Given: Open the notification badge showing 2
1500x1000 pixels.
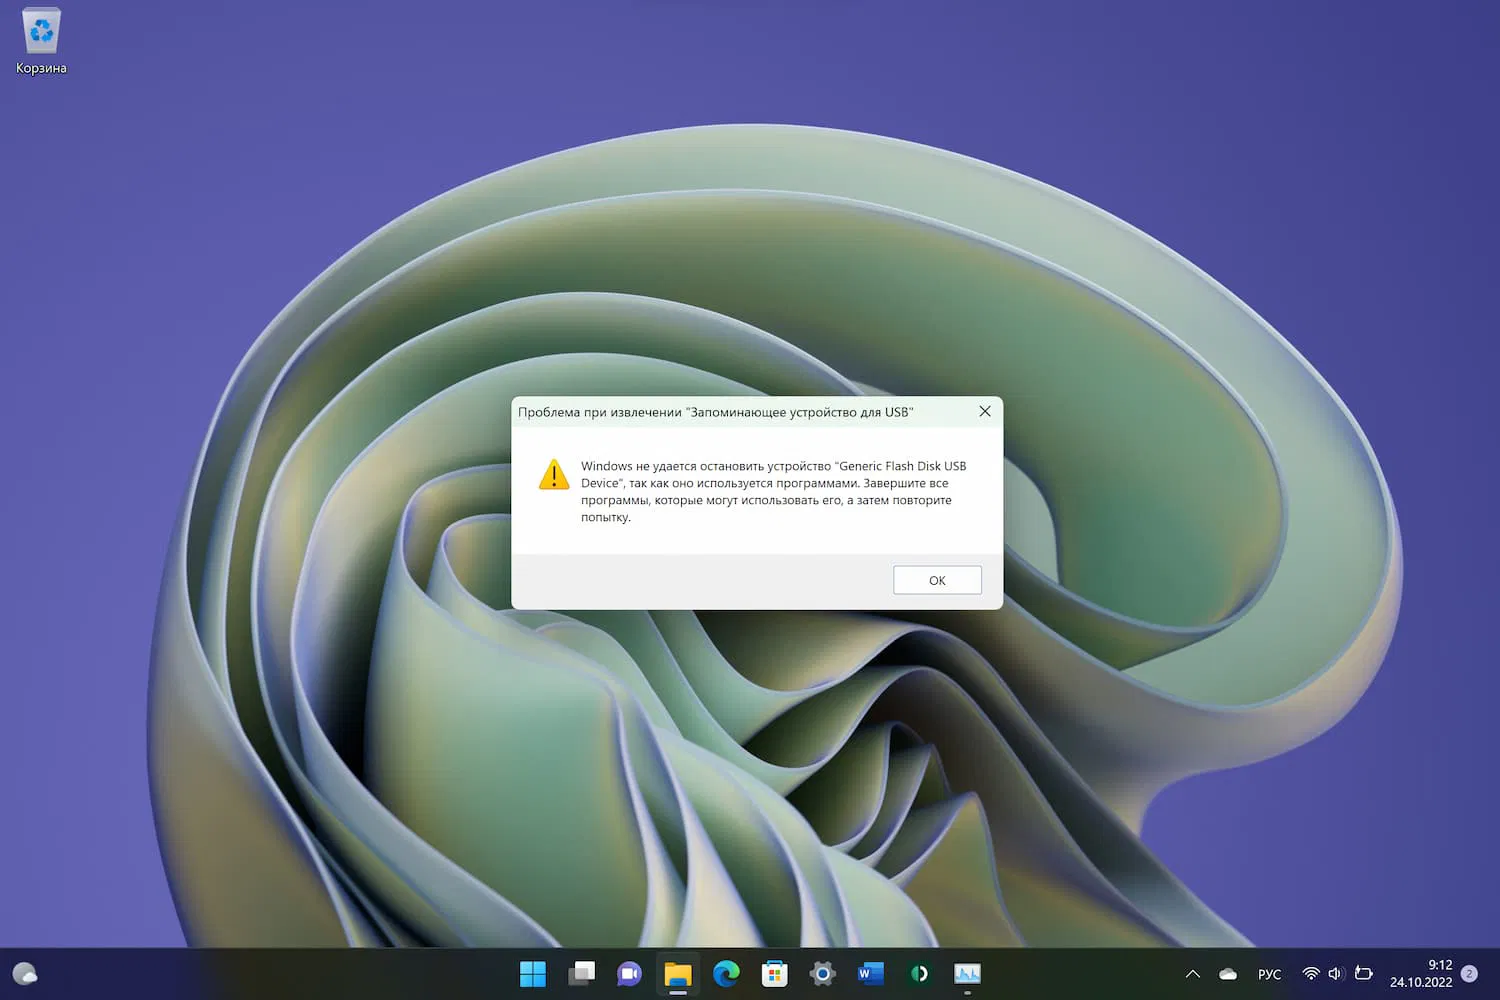Looking at the screenshot, I should pyautogui.click(x=1469, y=973).
